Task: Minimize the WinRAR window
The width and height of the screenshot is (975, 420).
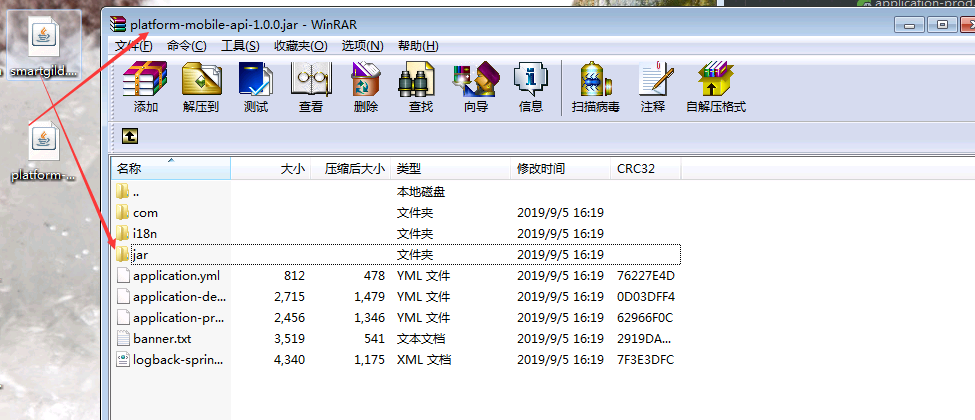Action: coord(909,25)
